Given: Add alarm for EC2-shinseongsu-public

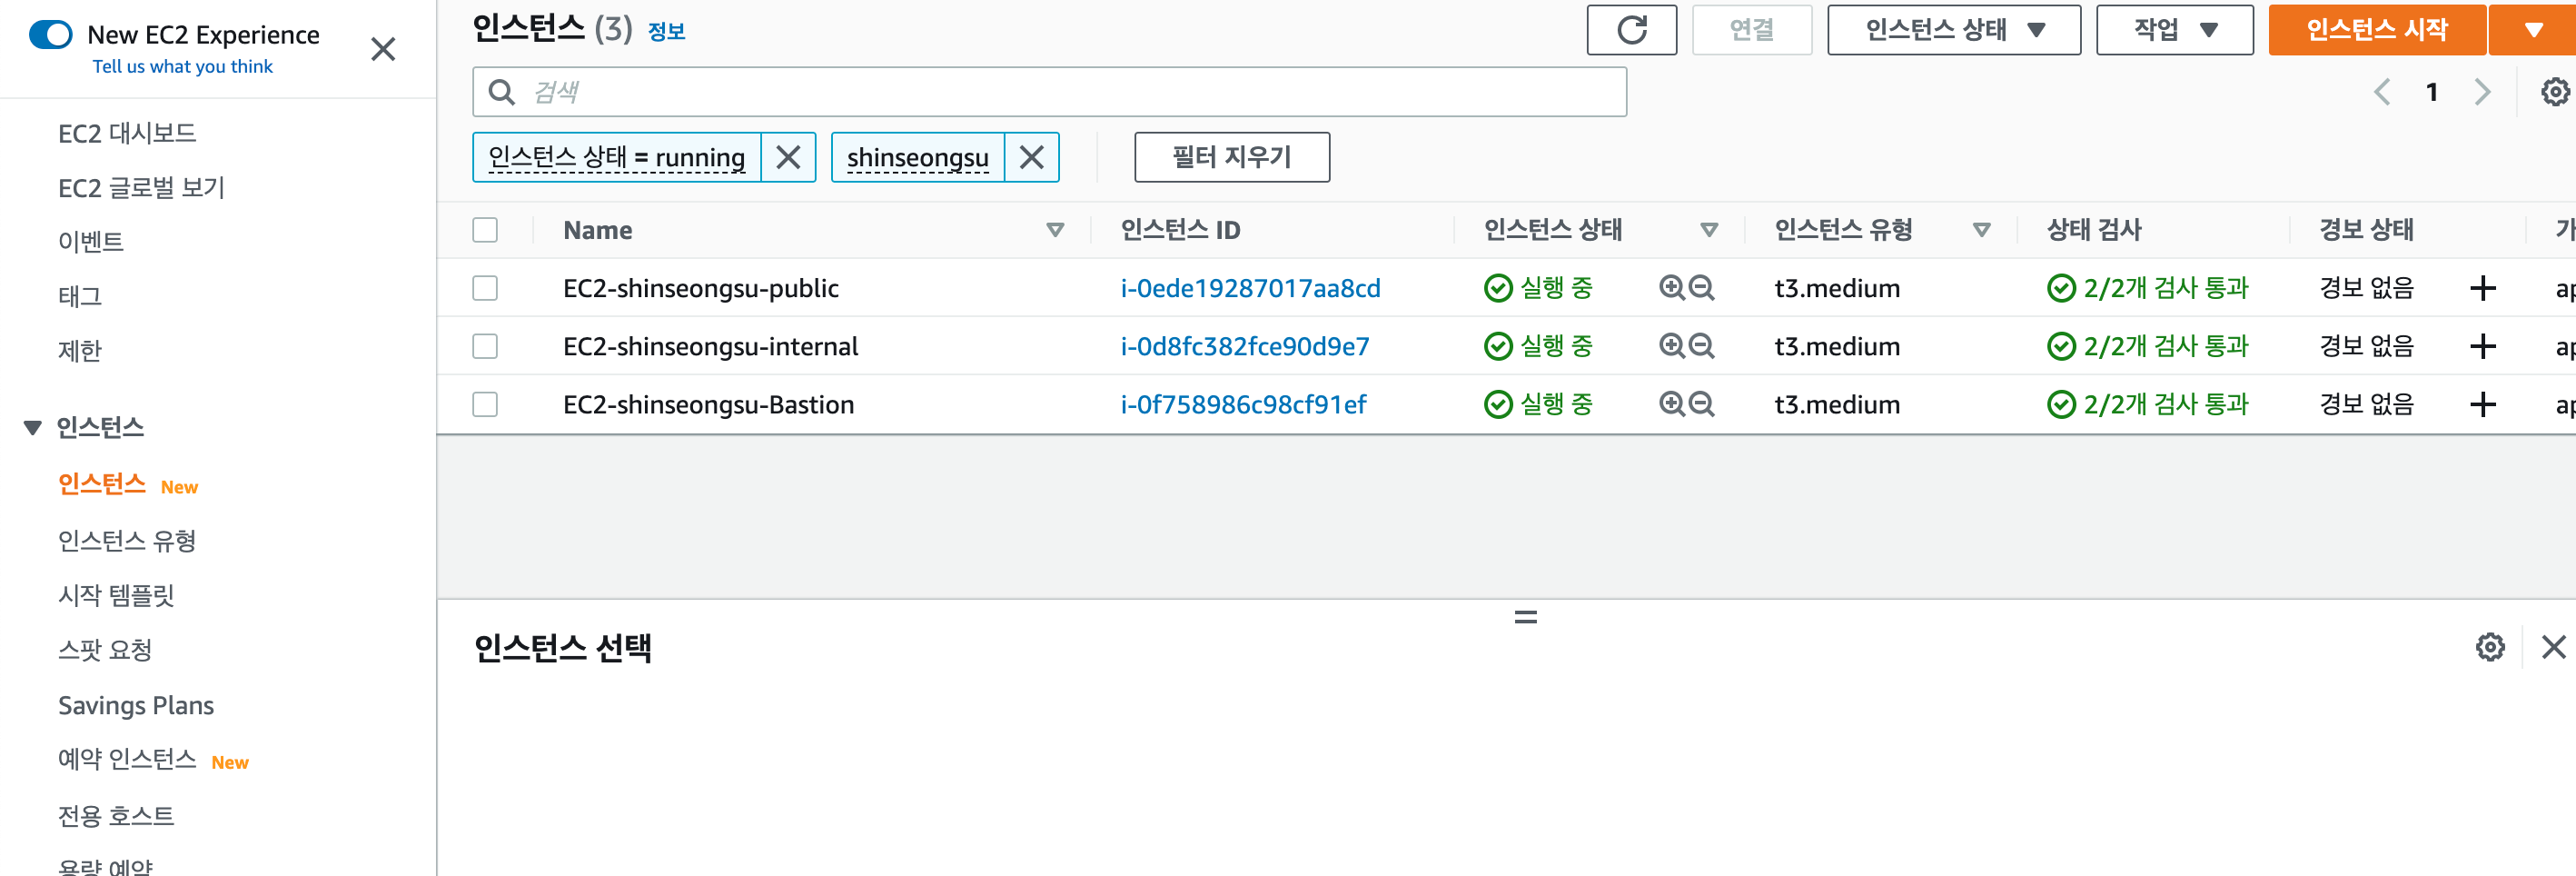Looking at the screenshot, I should (2482, 288).
